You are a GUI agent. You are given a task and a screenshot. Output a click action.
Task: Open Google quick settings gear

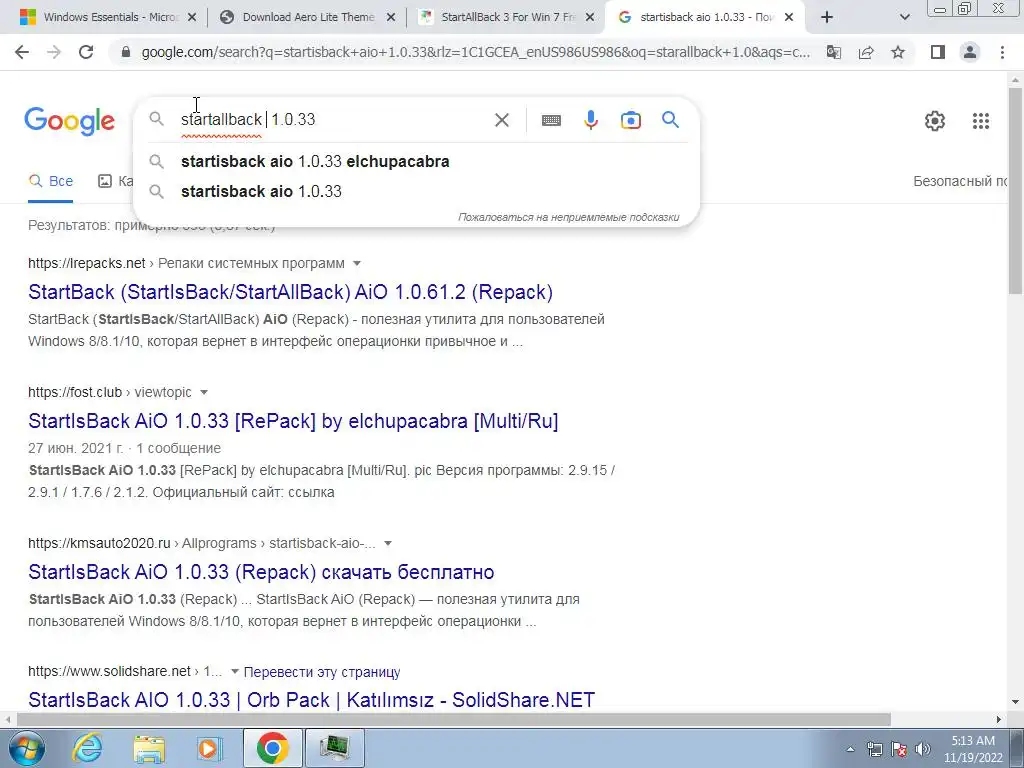point(935,121)
